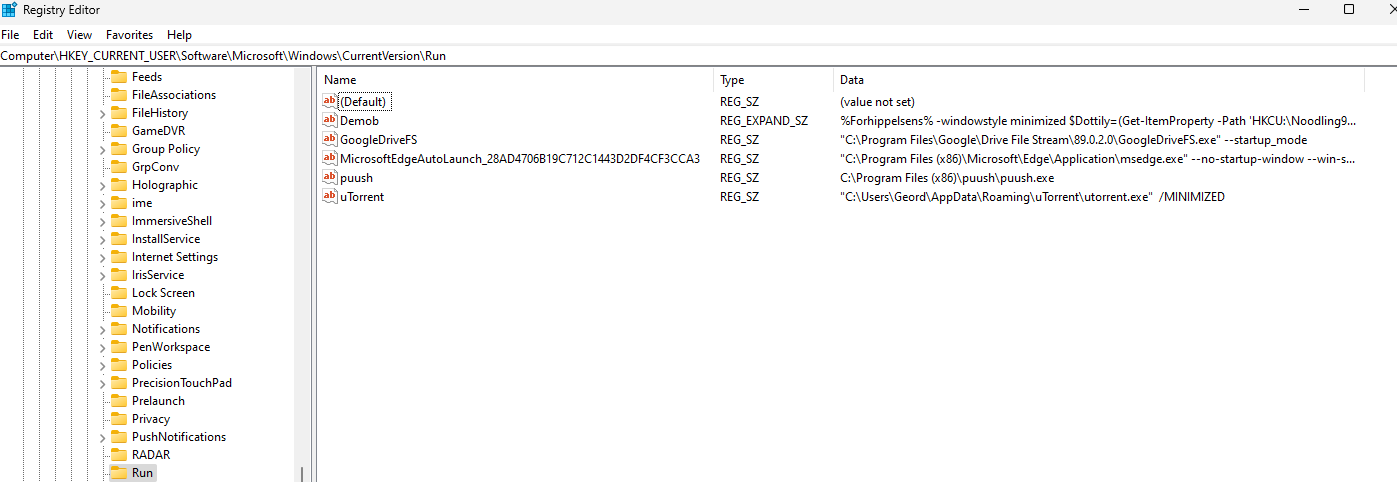Sort values by the Name column header
This screenshot has height=482, width=1397.
coord(516,80)
